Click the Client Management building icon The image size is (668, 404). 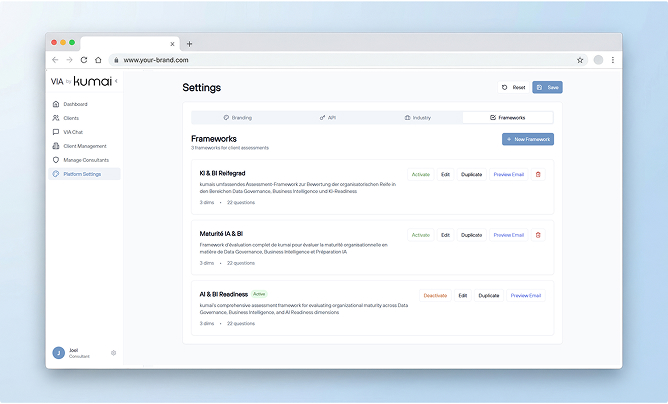(56, 146)
